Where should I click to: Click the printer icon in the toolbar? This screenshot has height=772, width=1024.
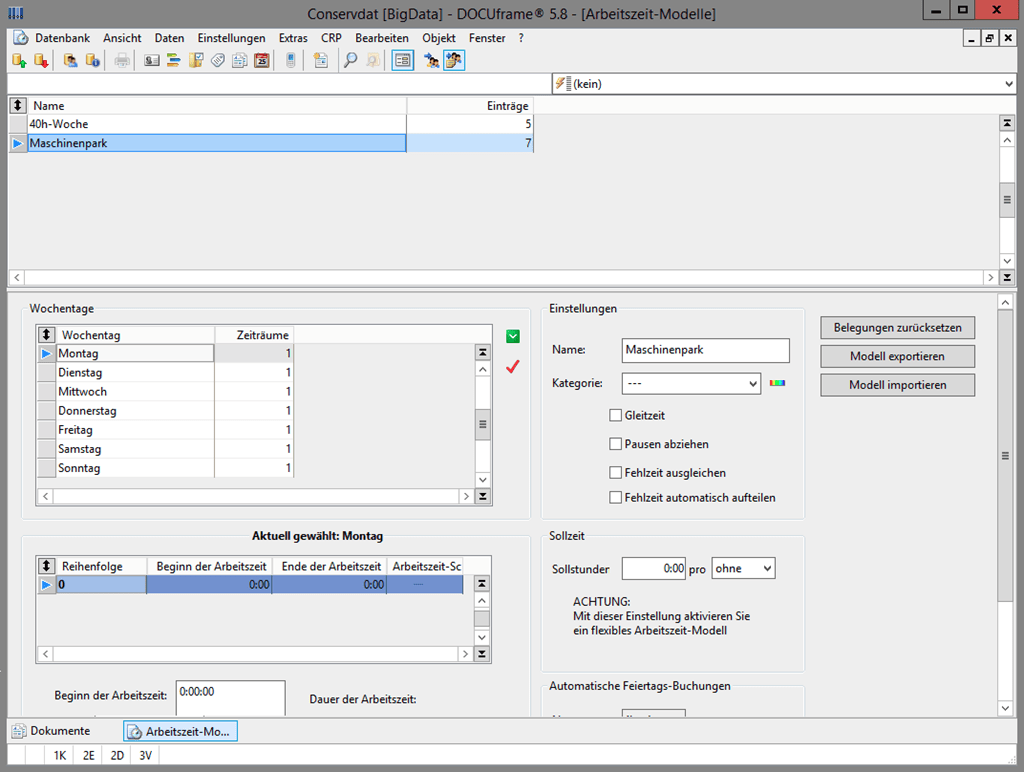pyautogui.click(x=122, y=61)
